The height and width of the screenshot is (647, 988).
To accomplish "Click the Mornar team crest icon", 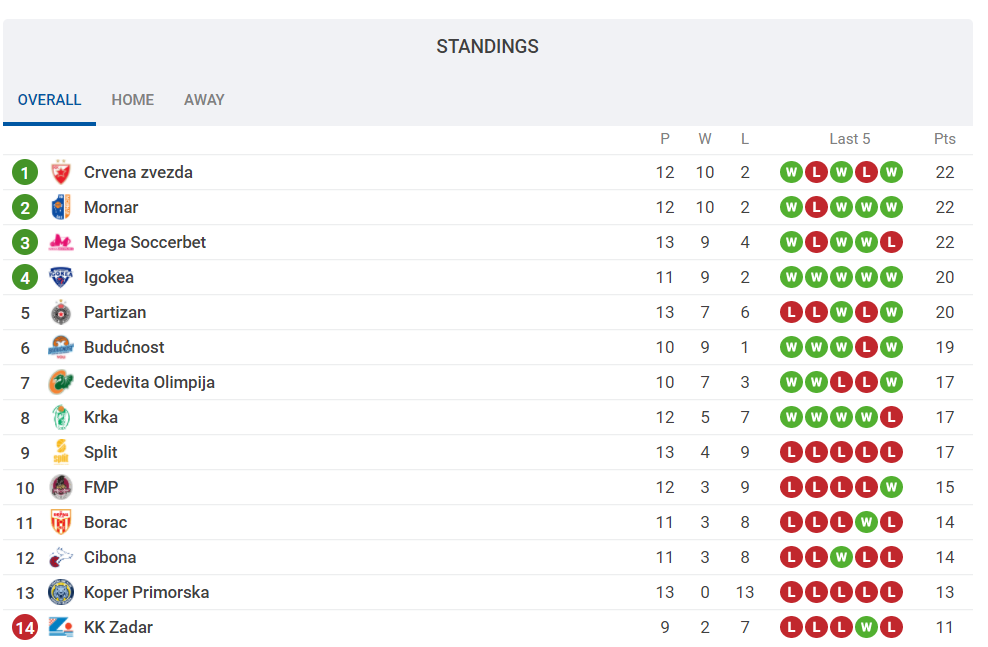I will coord(61,207).
